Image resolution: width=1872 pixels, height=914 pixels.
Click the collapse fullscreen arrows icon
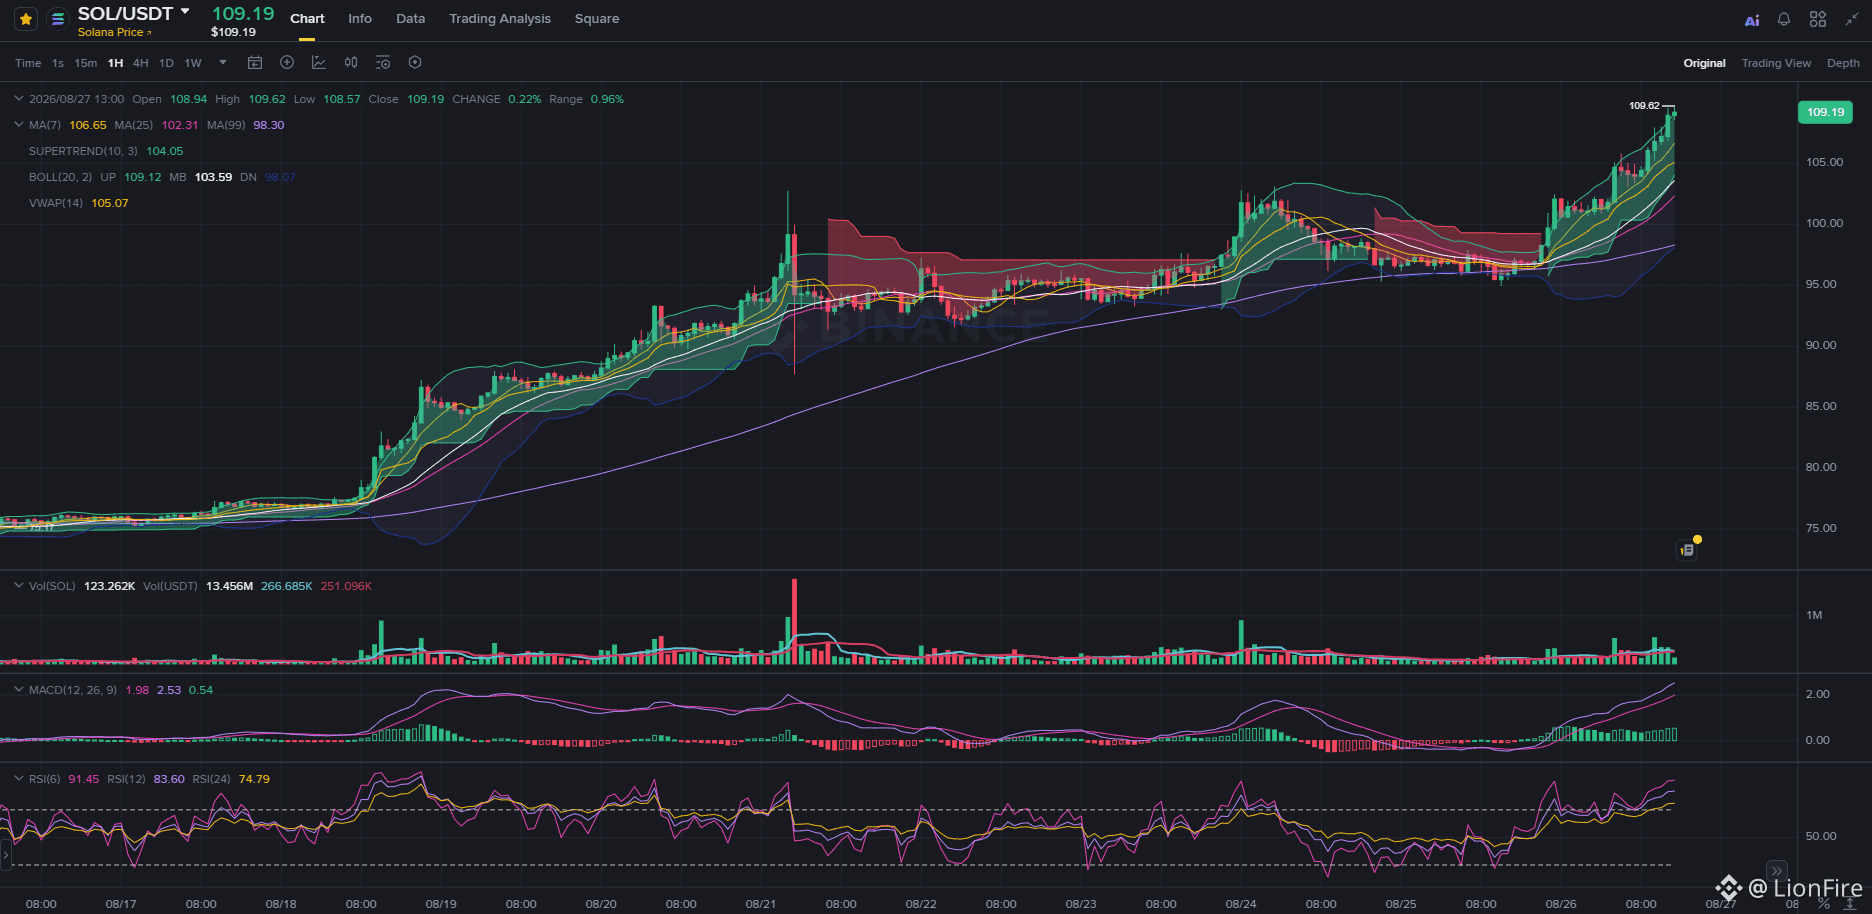[x=1852, y=19]
